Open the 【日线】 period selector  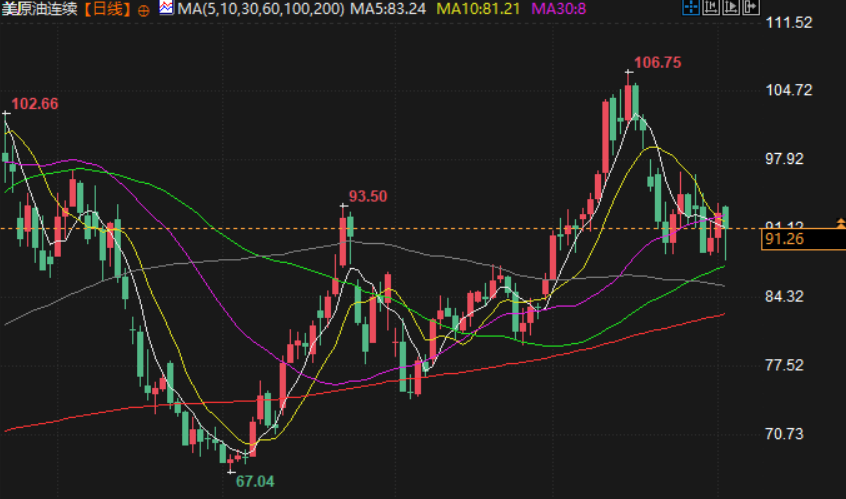(108, 9)
